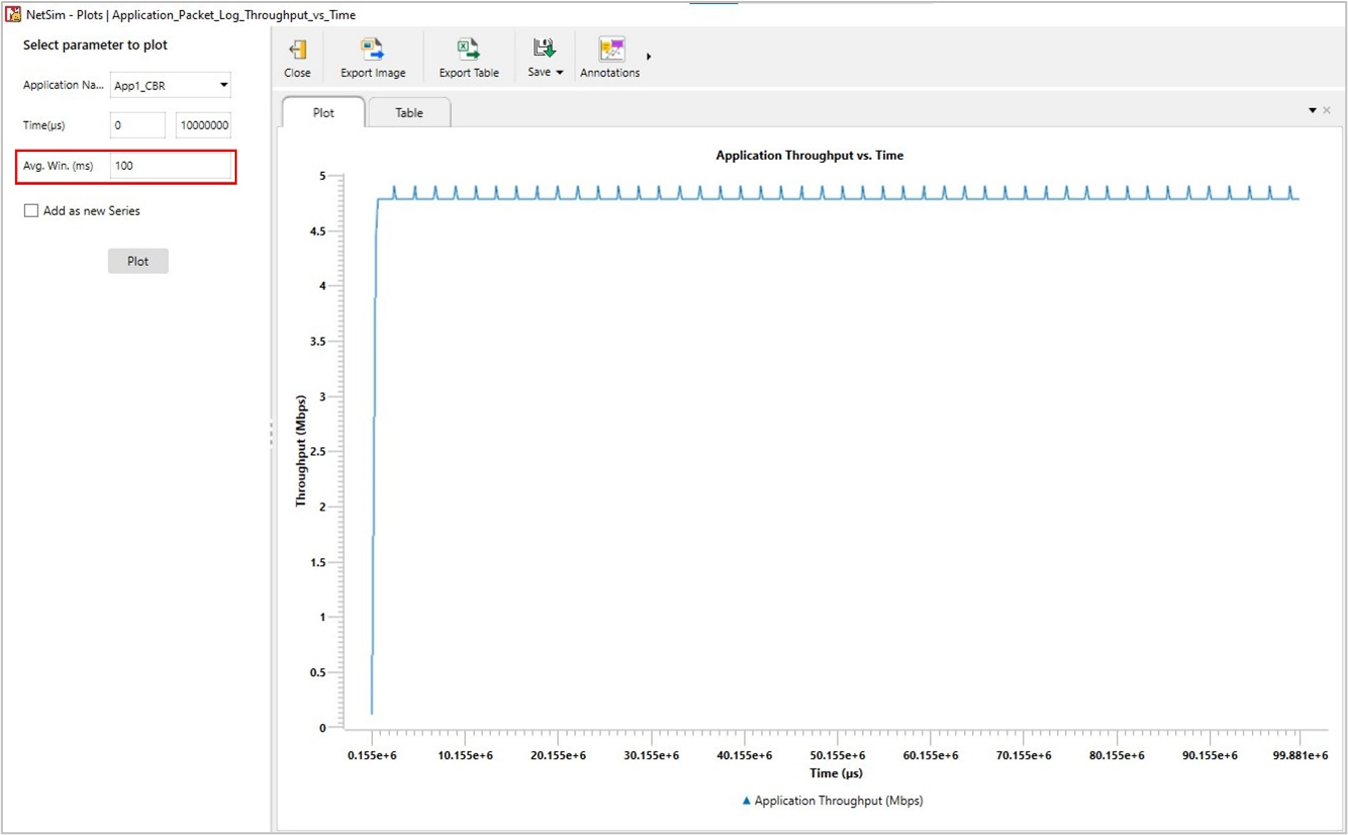Click the Close icon in the toolbar
Image resolution: width=1348 pixels, height=835 pixels.
click(x=297, y=50)
